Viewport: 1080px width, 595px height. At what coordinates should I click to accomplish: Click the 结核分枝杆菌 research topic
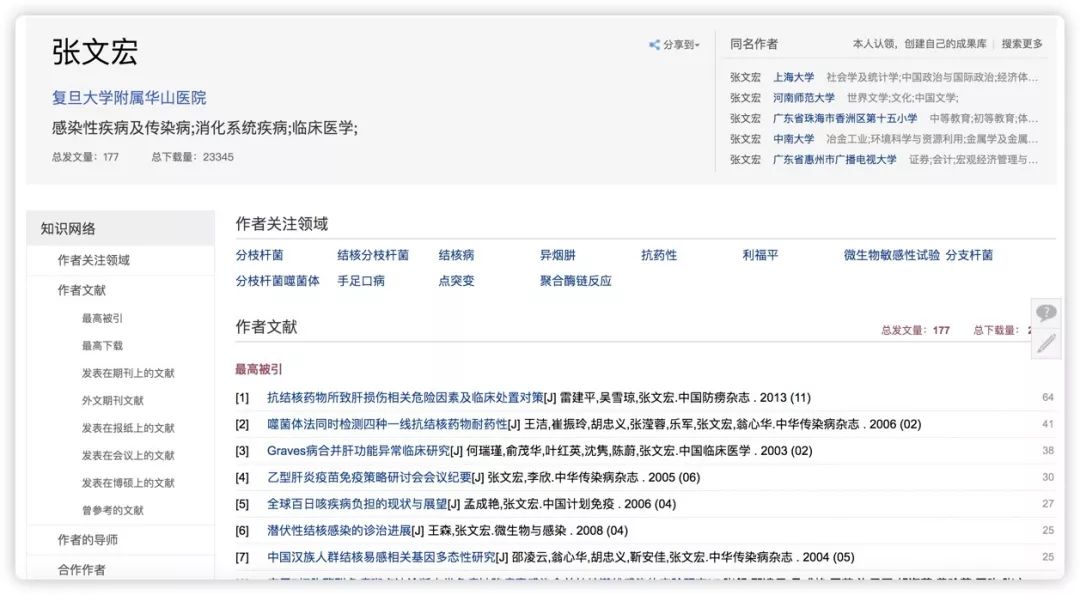373,255
